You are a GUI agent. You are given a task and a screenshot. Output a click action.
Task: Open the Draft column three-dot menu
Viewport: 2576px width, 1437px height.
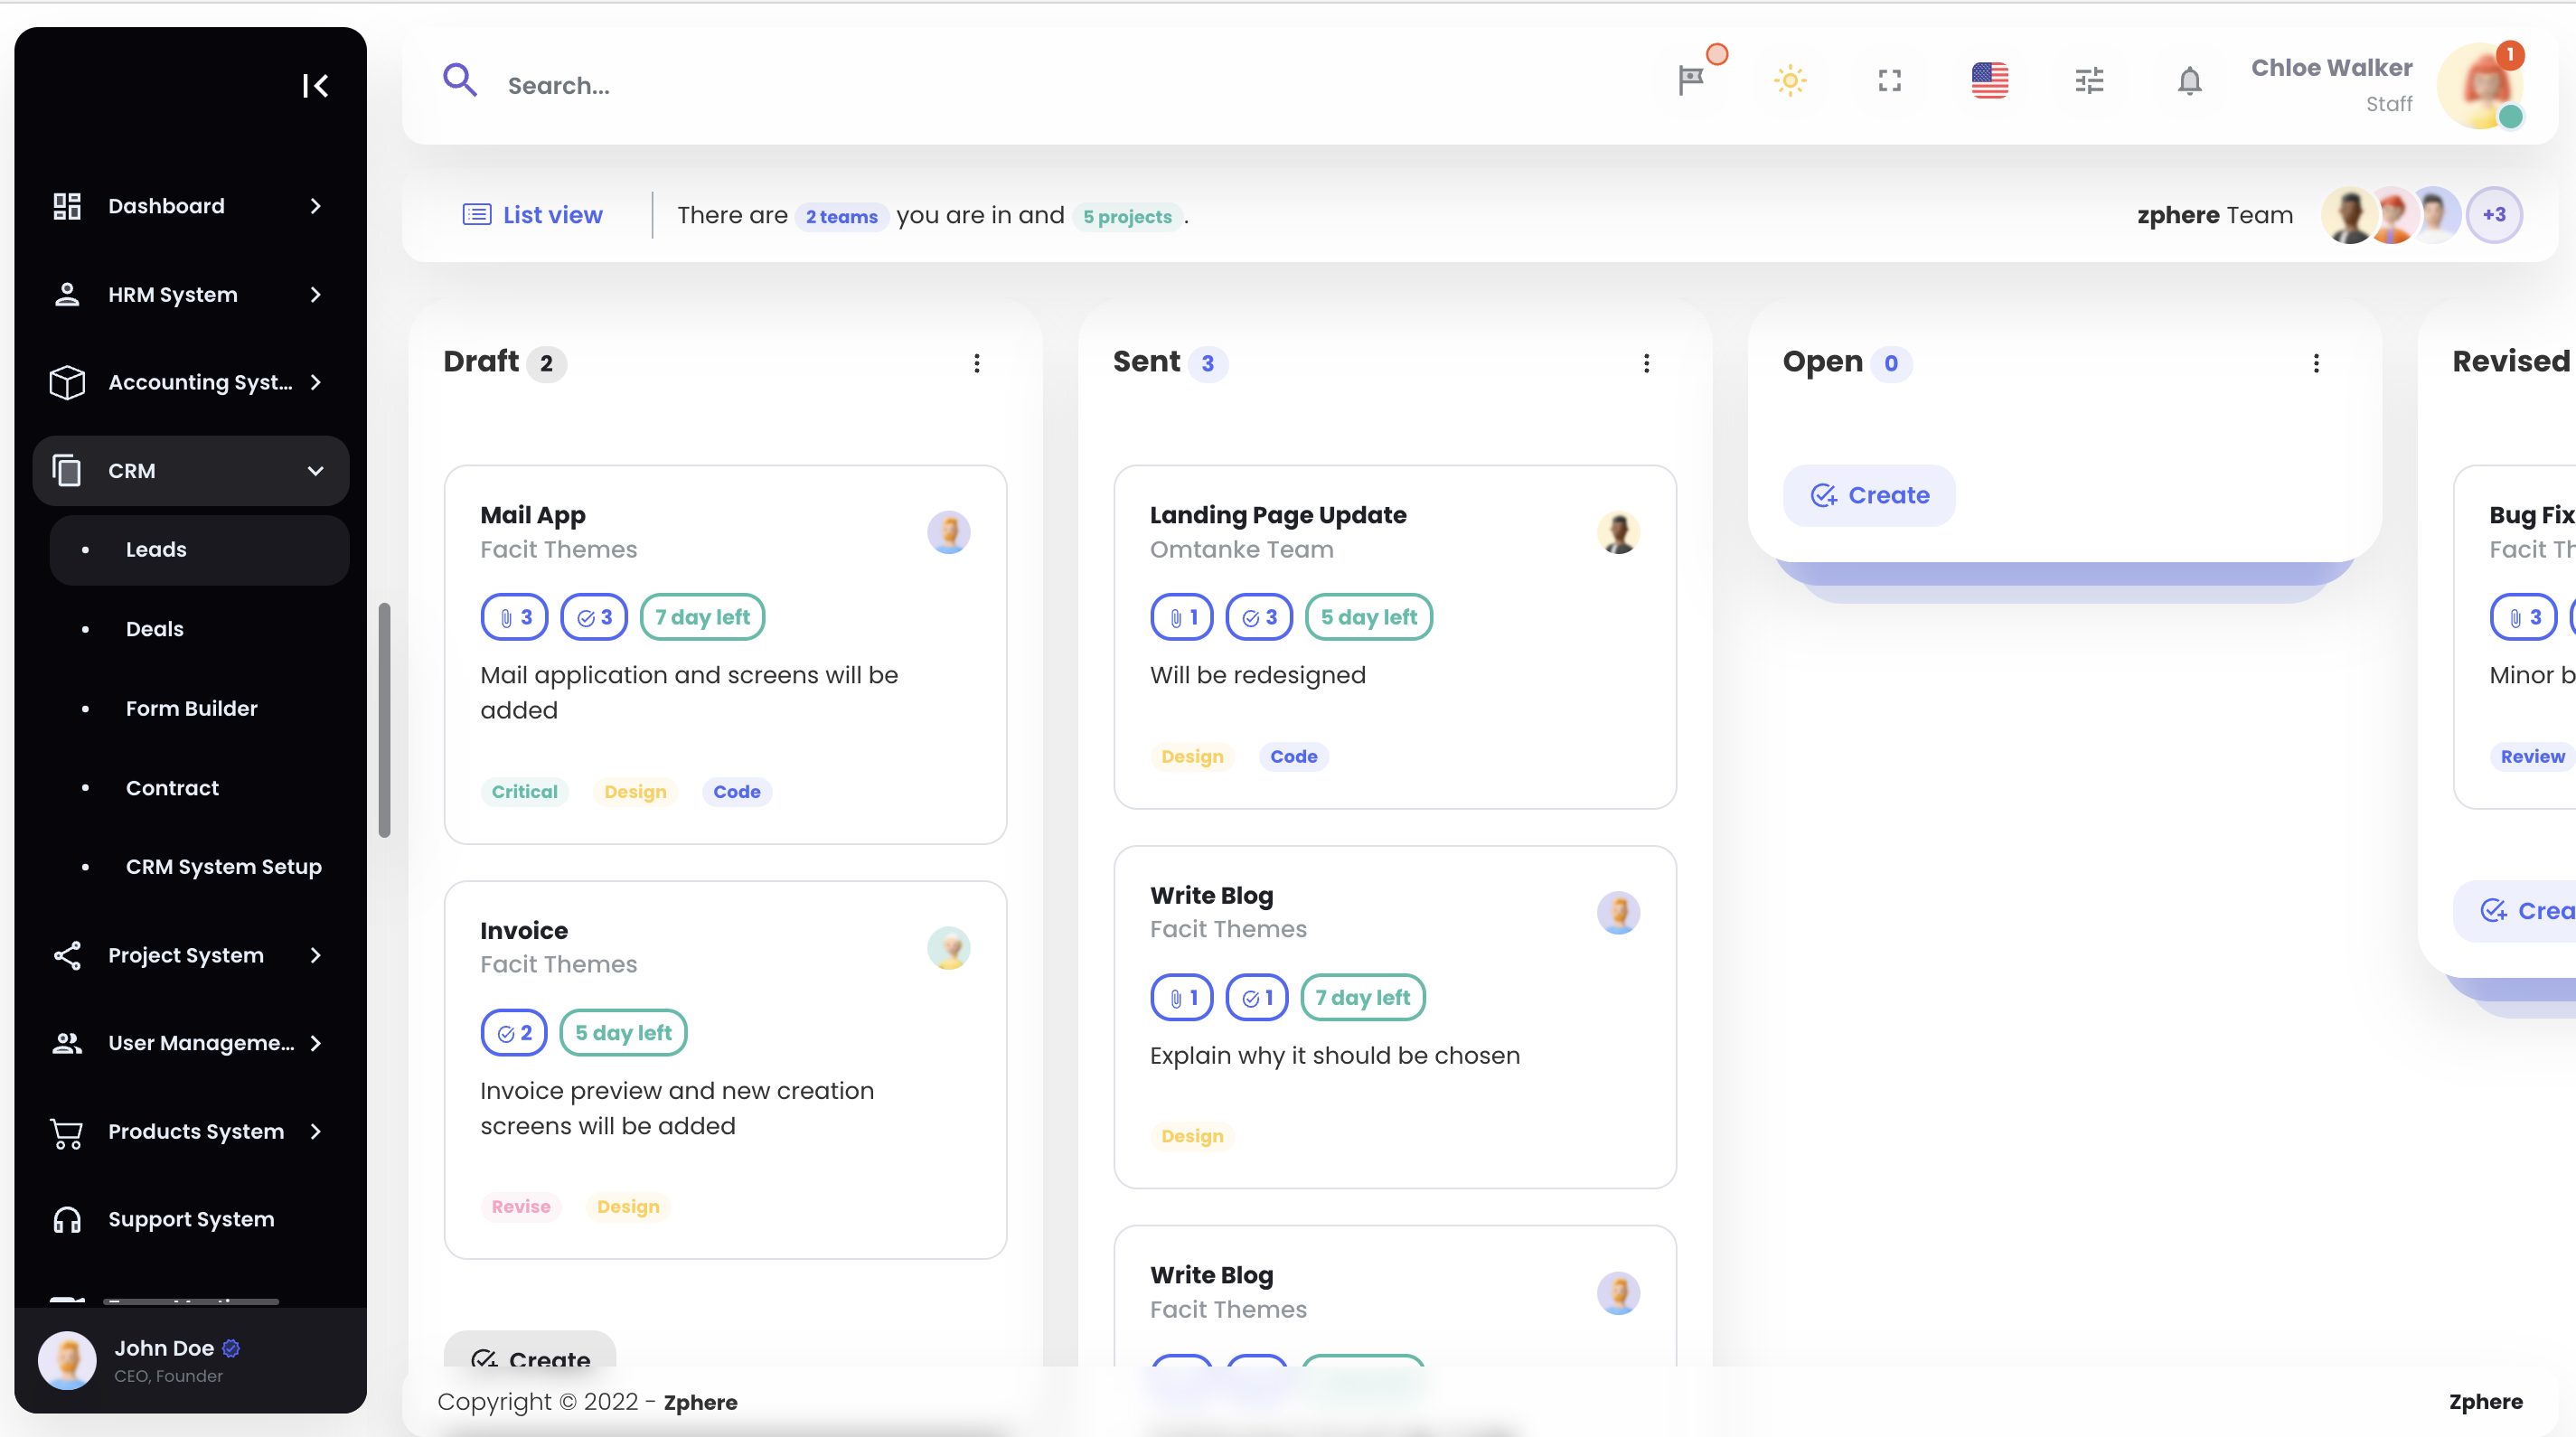(x=977, y=363)
